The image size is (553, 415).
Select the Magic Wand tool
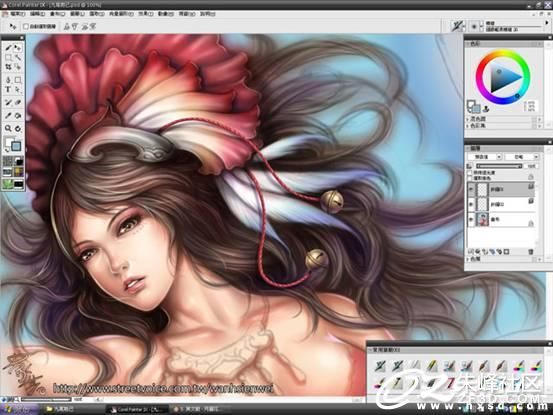[x=18, y=57]
